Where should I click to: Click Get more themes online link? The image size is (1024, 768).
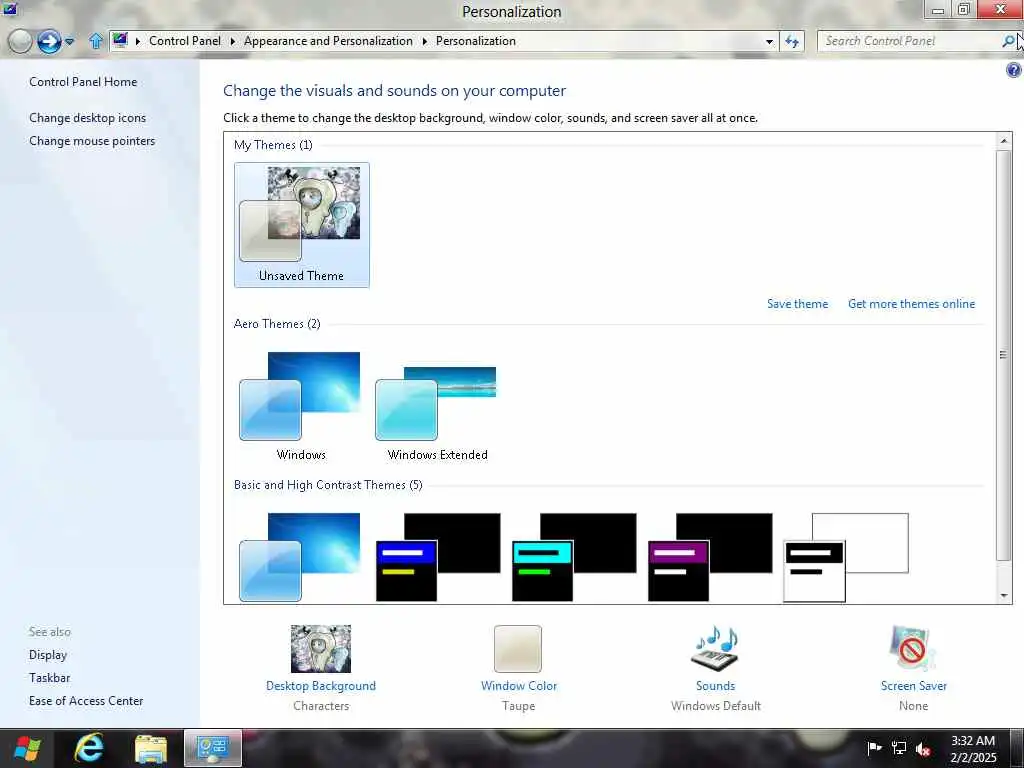tap(911, 304)
